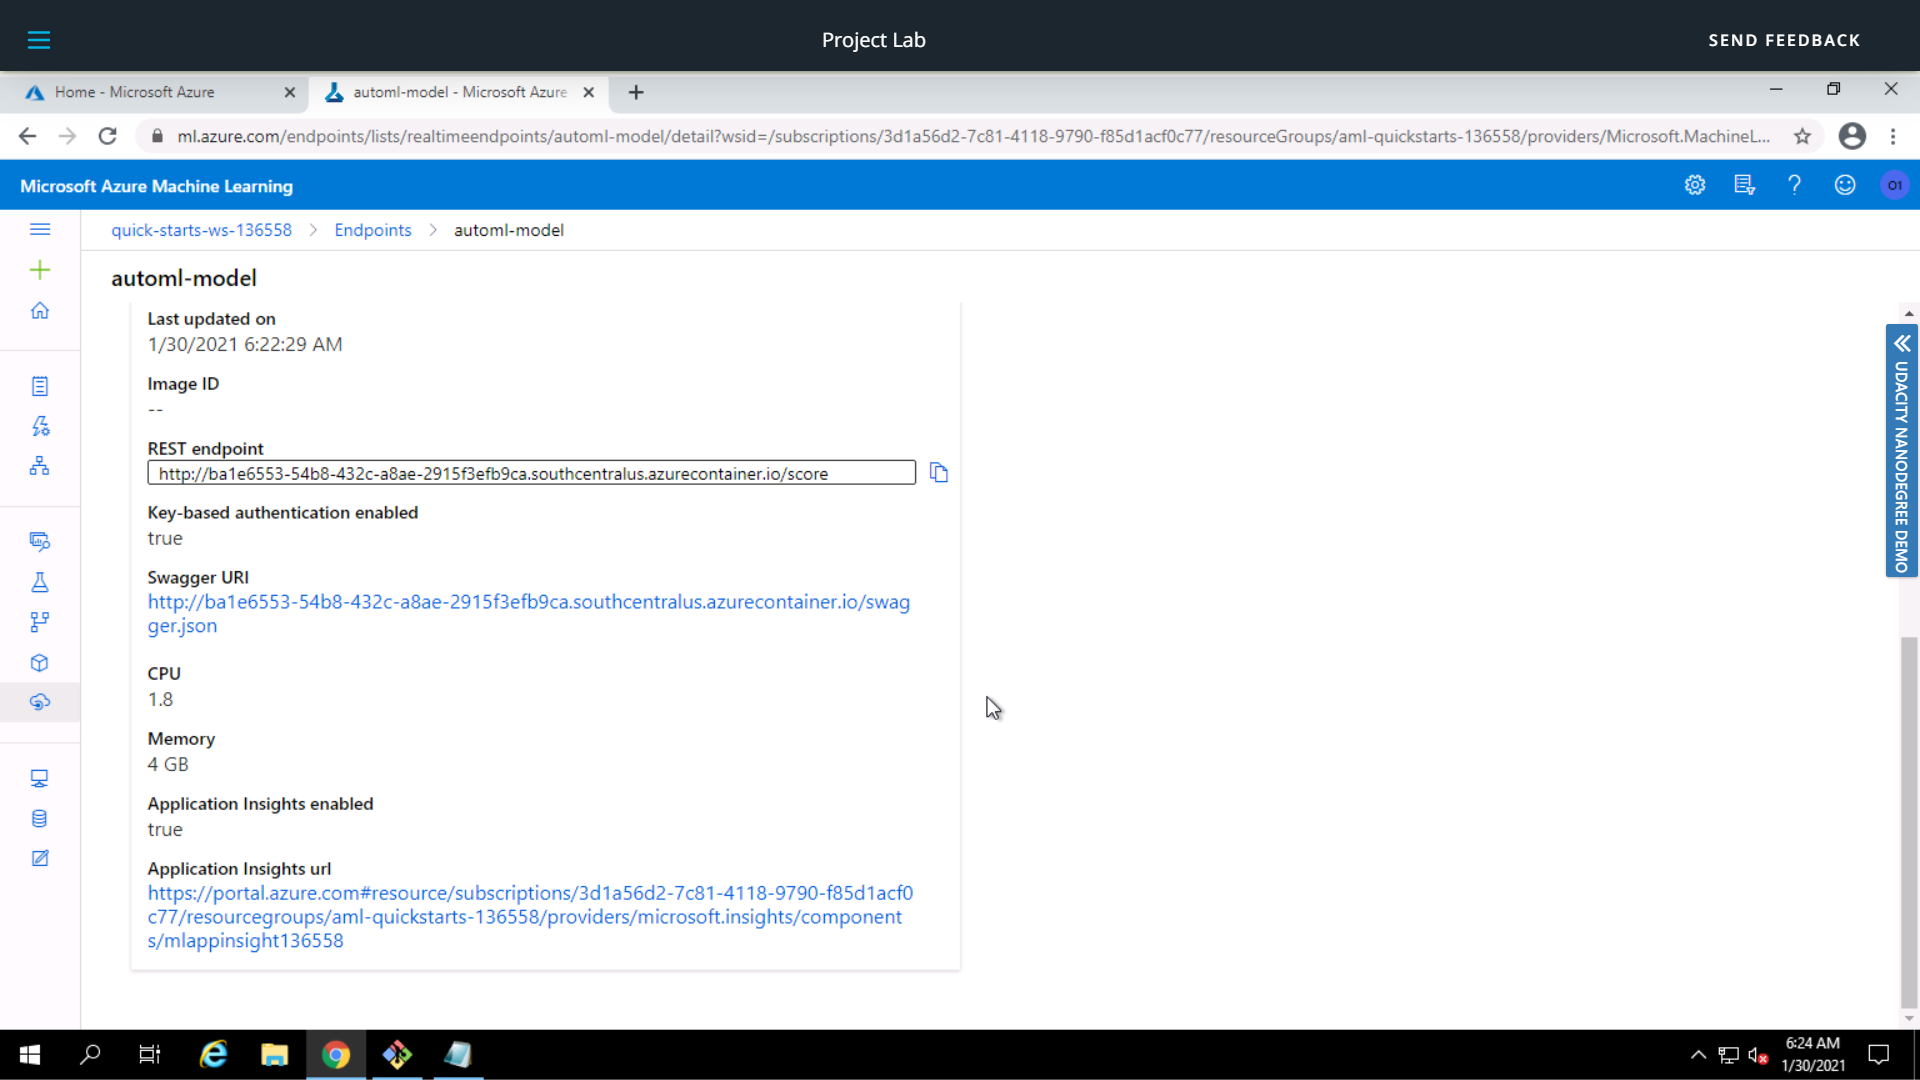Copy the REST endpoint URL
1920x1080 pixels.
click(x=938, y=472)
